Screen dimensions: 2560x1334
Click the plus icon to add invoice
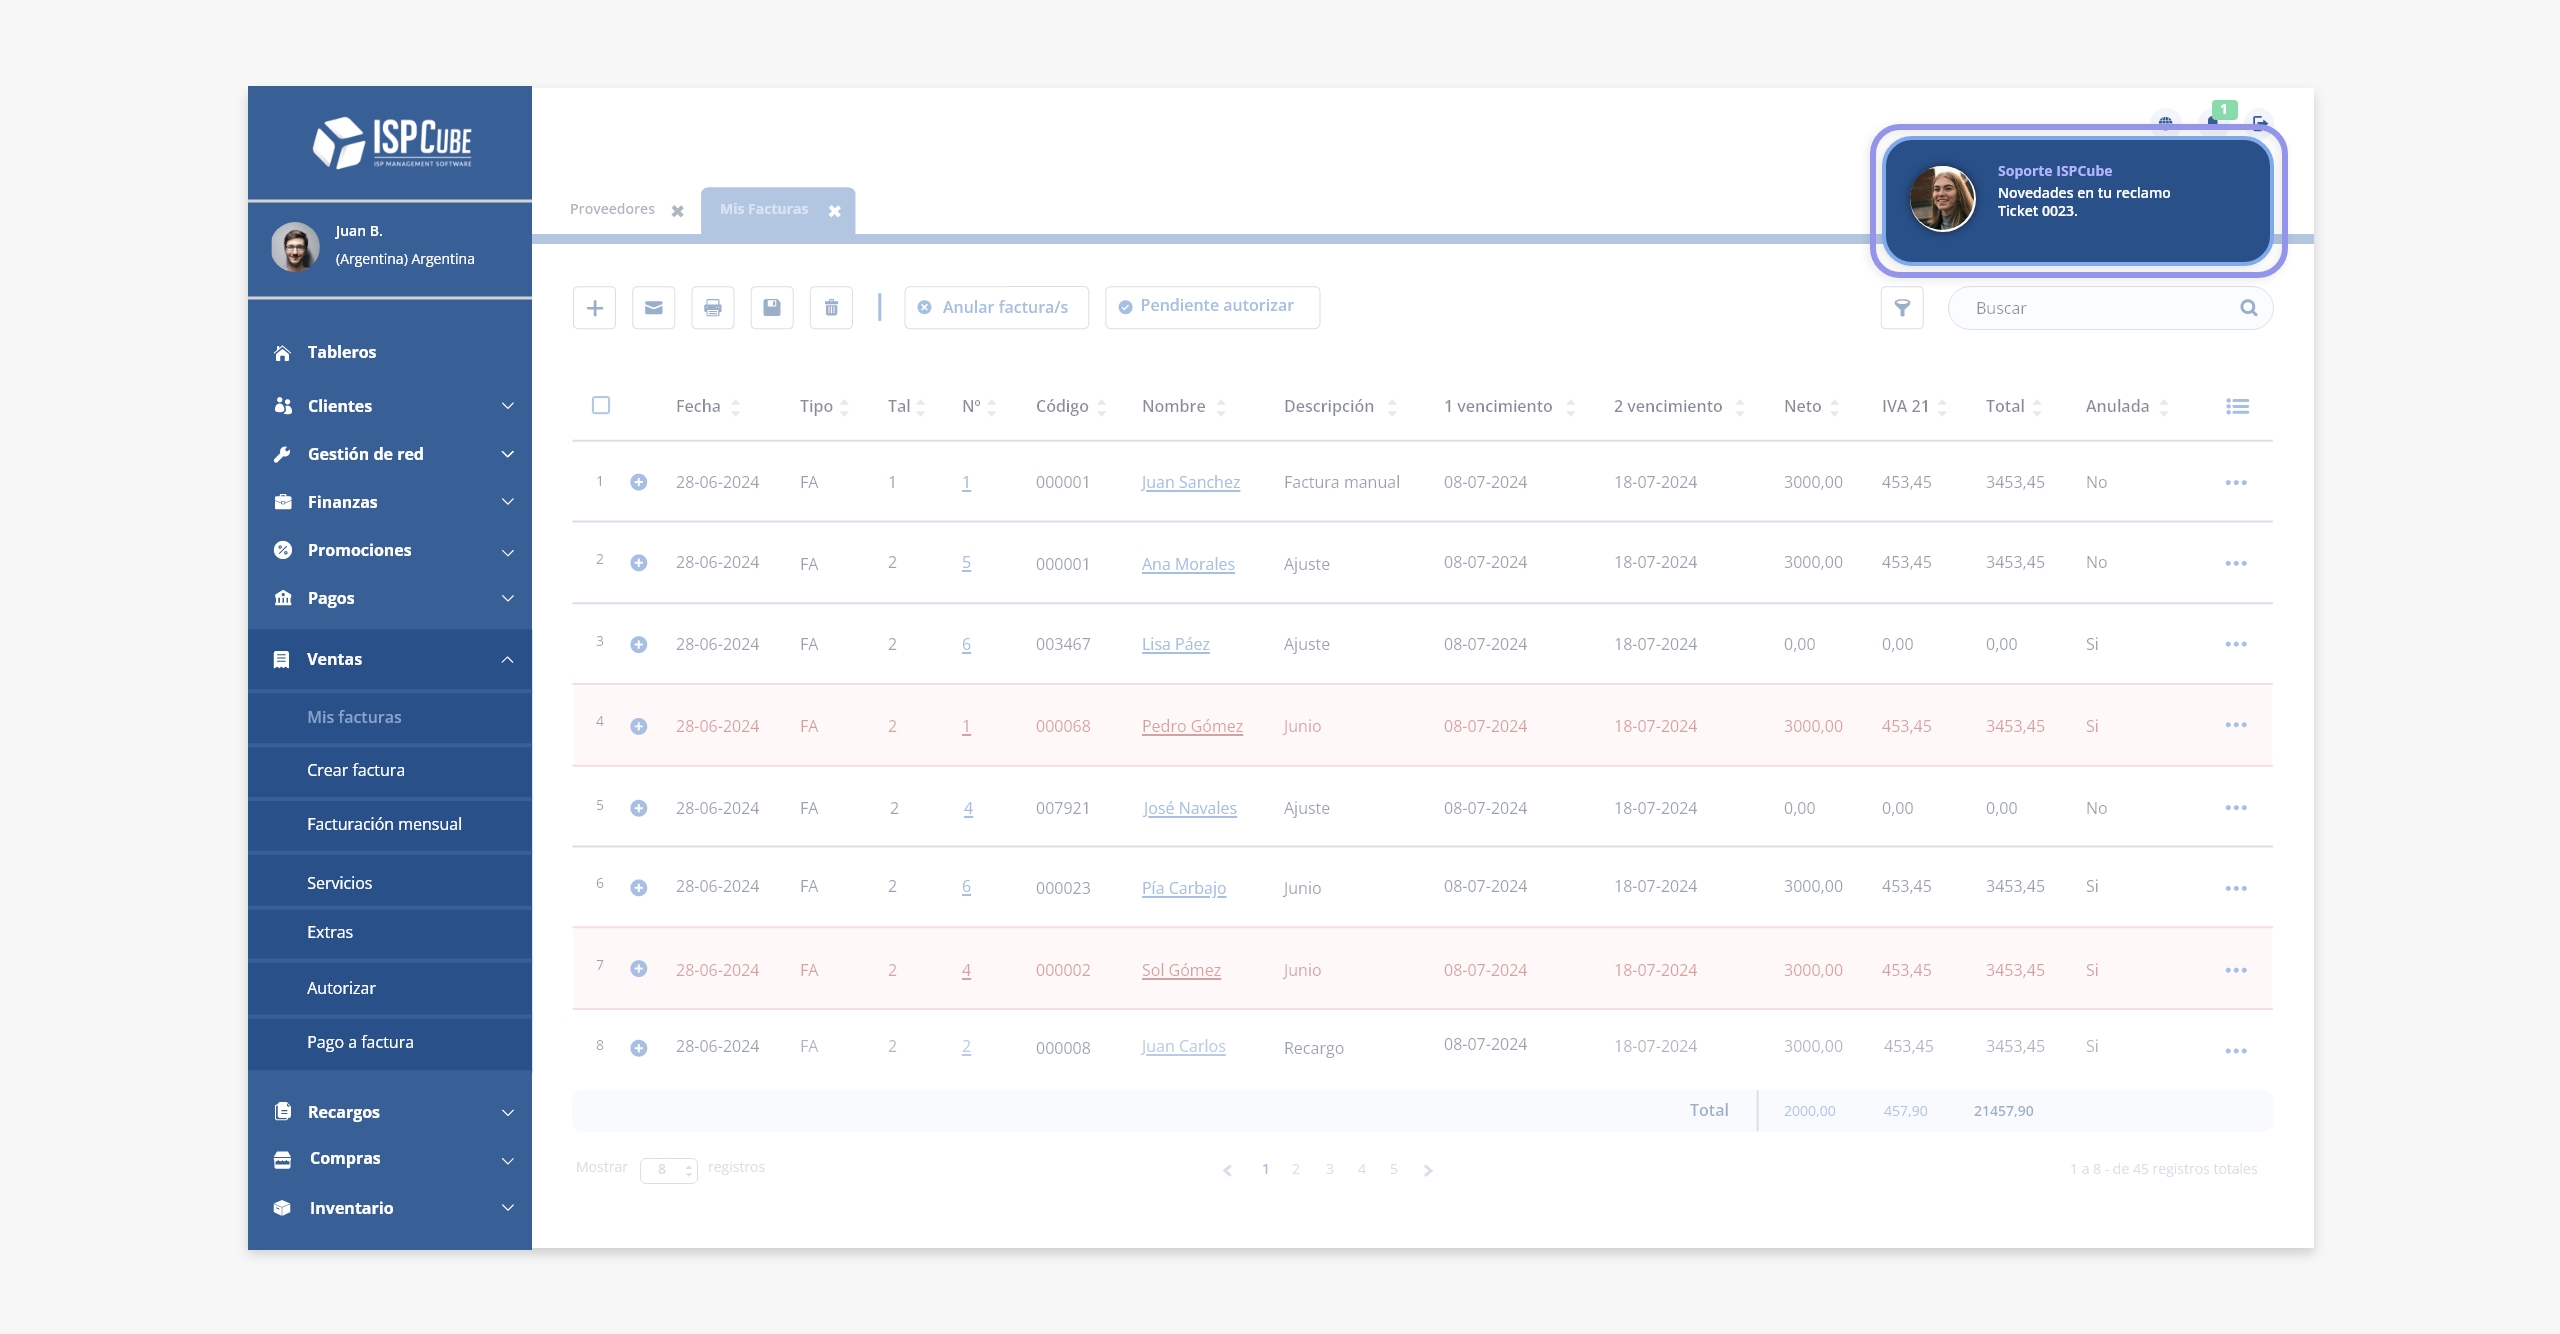[x=594, y=308]
